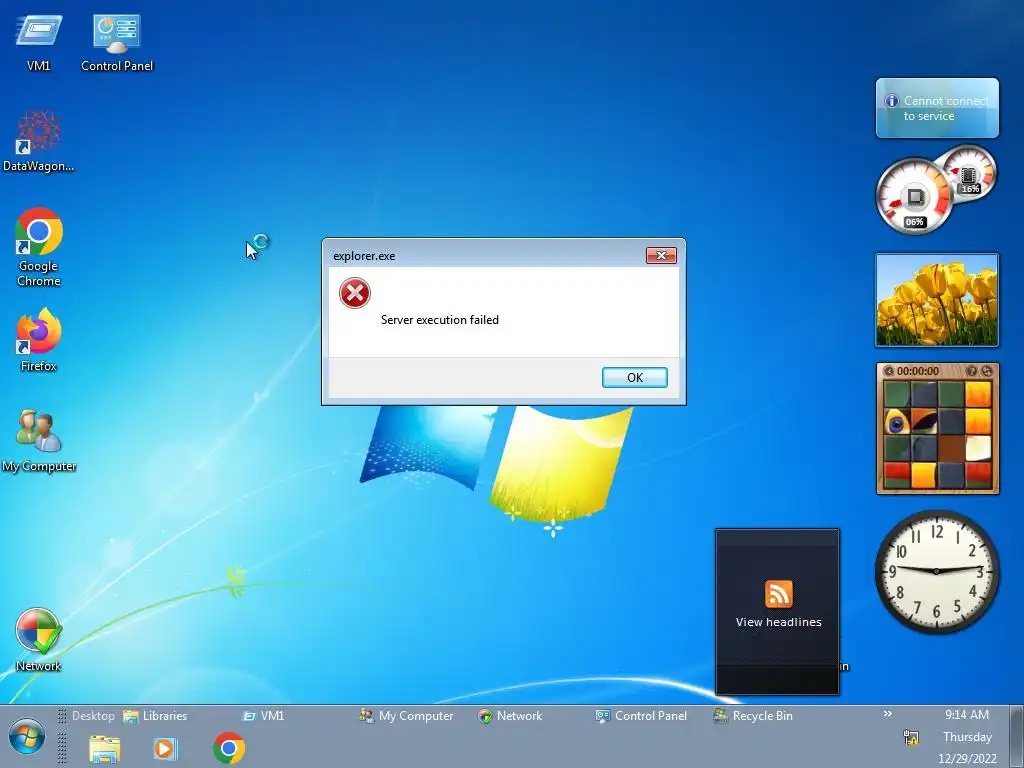Click the orange RSS icon in the feed gadget
The image size is (1024, 768).
[x=778, y=594]
